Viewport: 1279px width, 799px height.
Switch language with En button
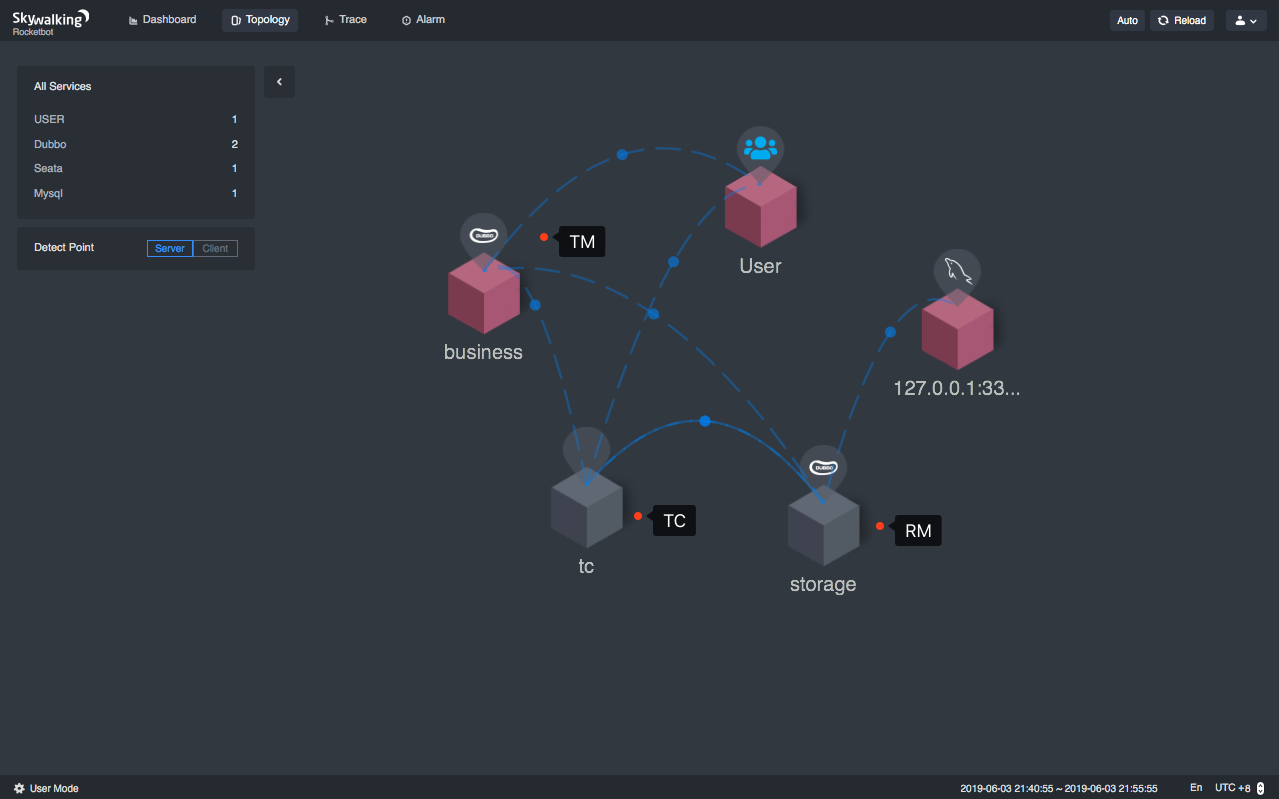pyautogui.click(x=1196, y=788)
